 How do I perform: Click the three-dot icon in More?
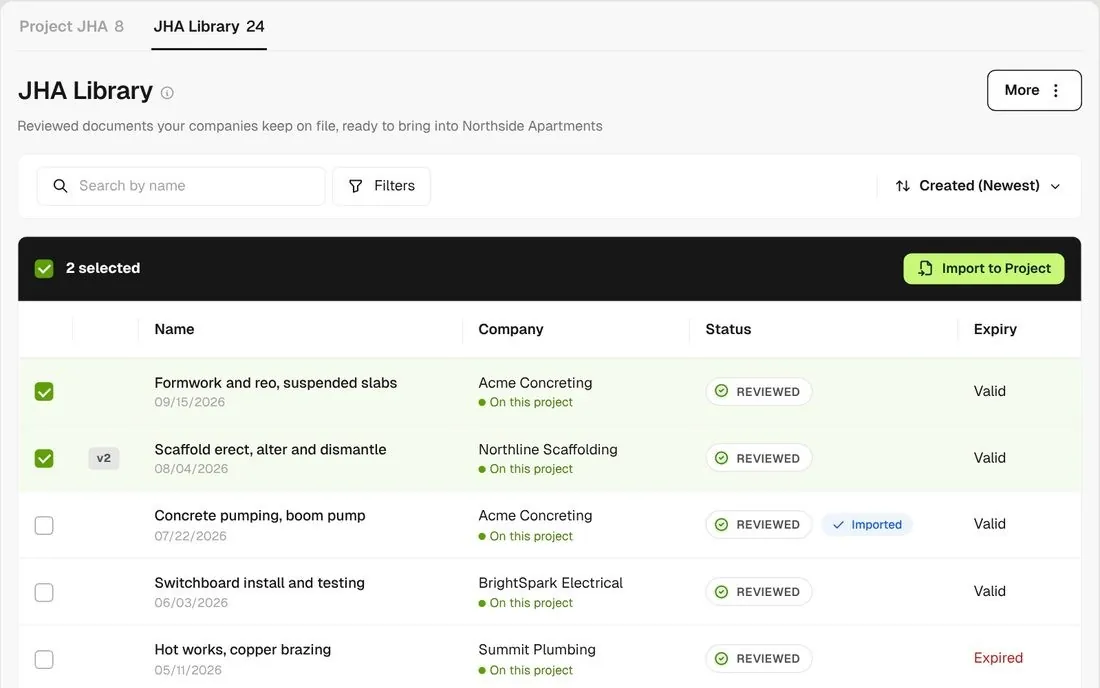[x=1056, y=90]
